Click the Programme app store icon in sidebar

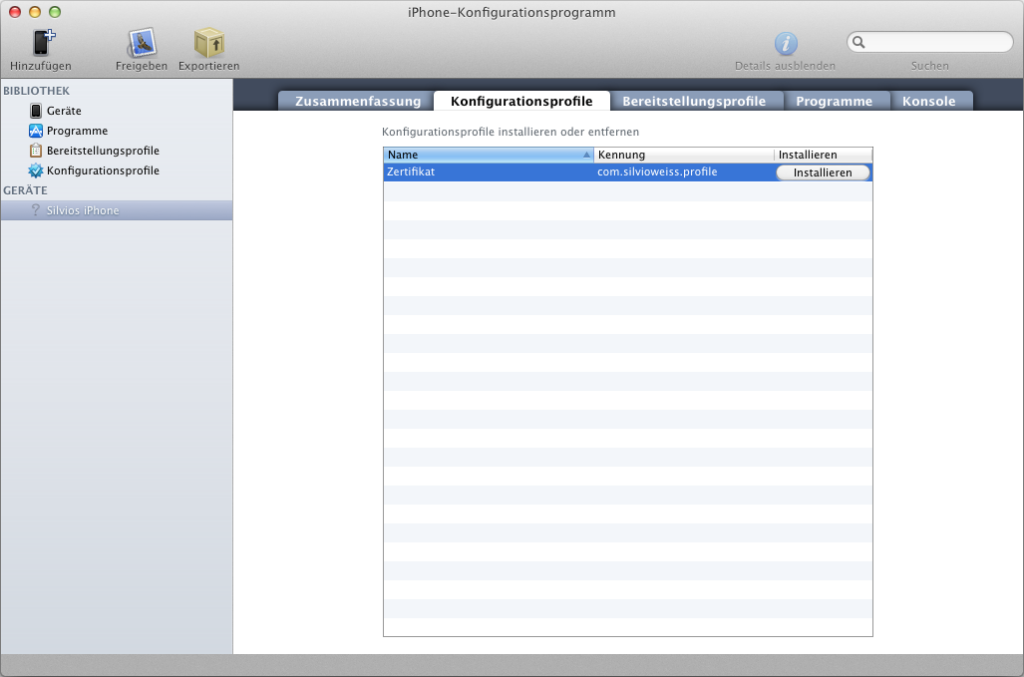click(36, 131)
